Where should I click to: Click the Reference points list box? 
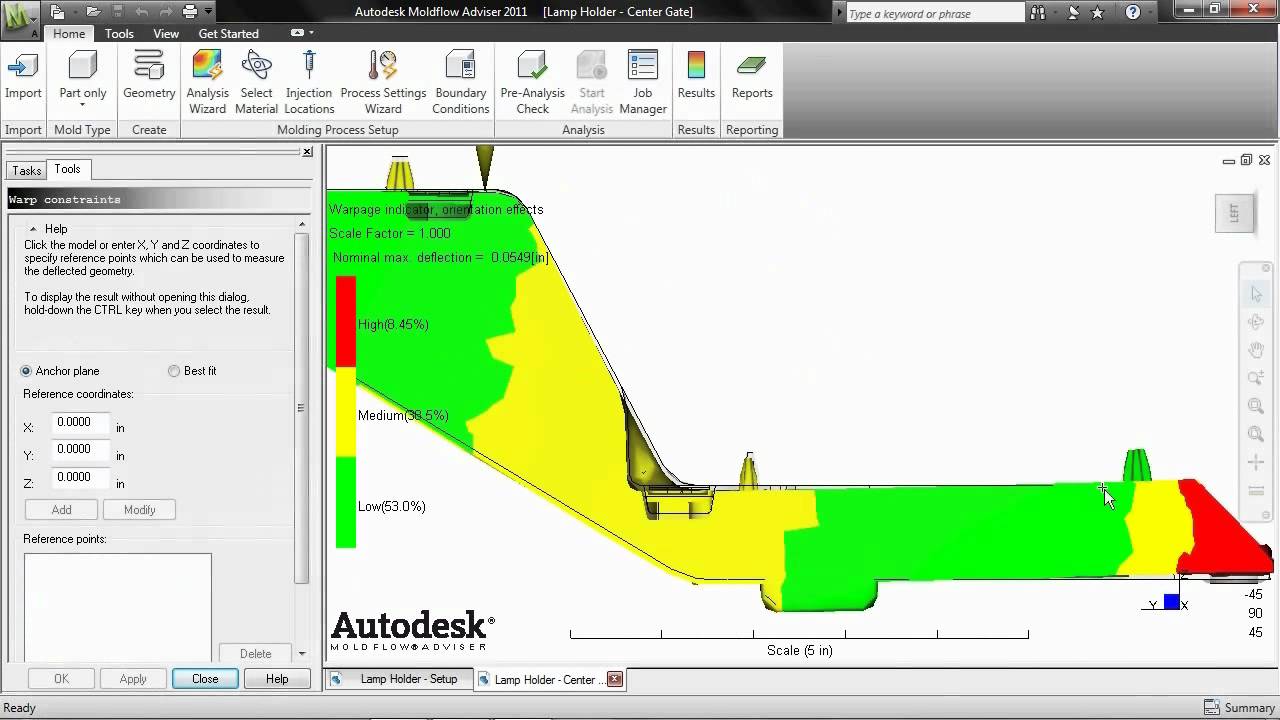[117, 608]
